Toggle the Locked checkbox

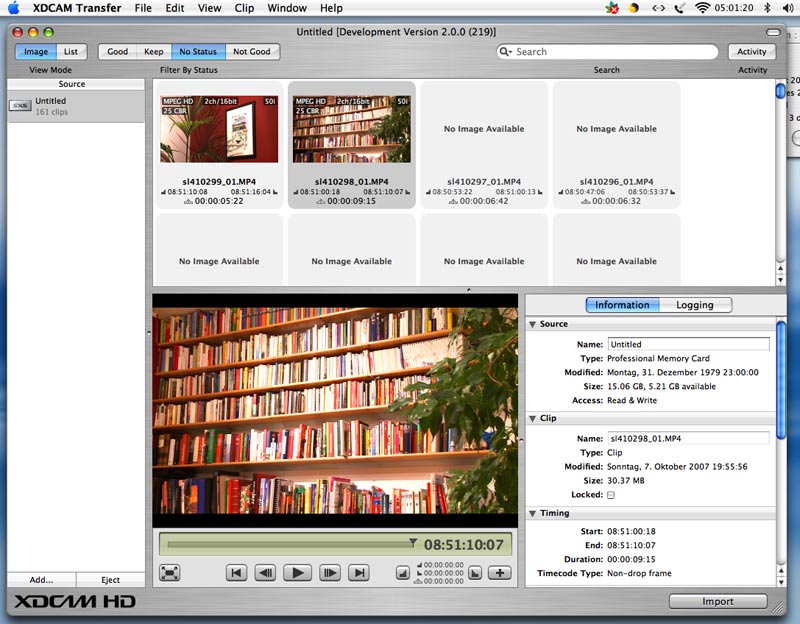(611, 495)
